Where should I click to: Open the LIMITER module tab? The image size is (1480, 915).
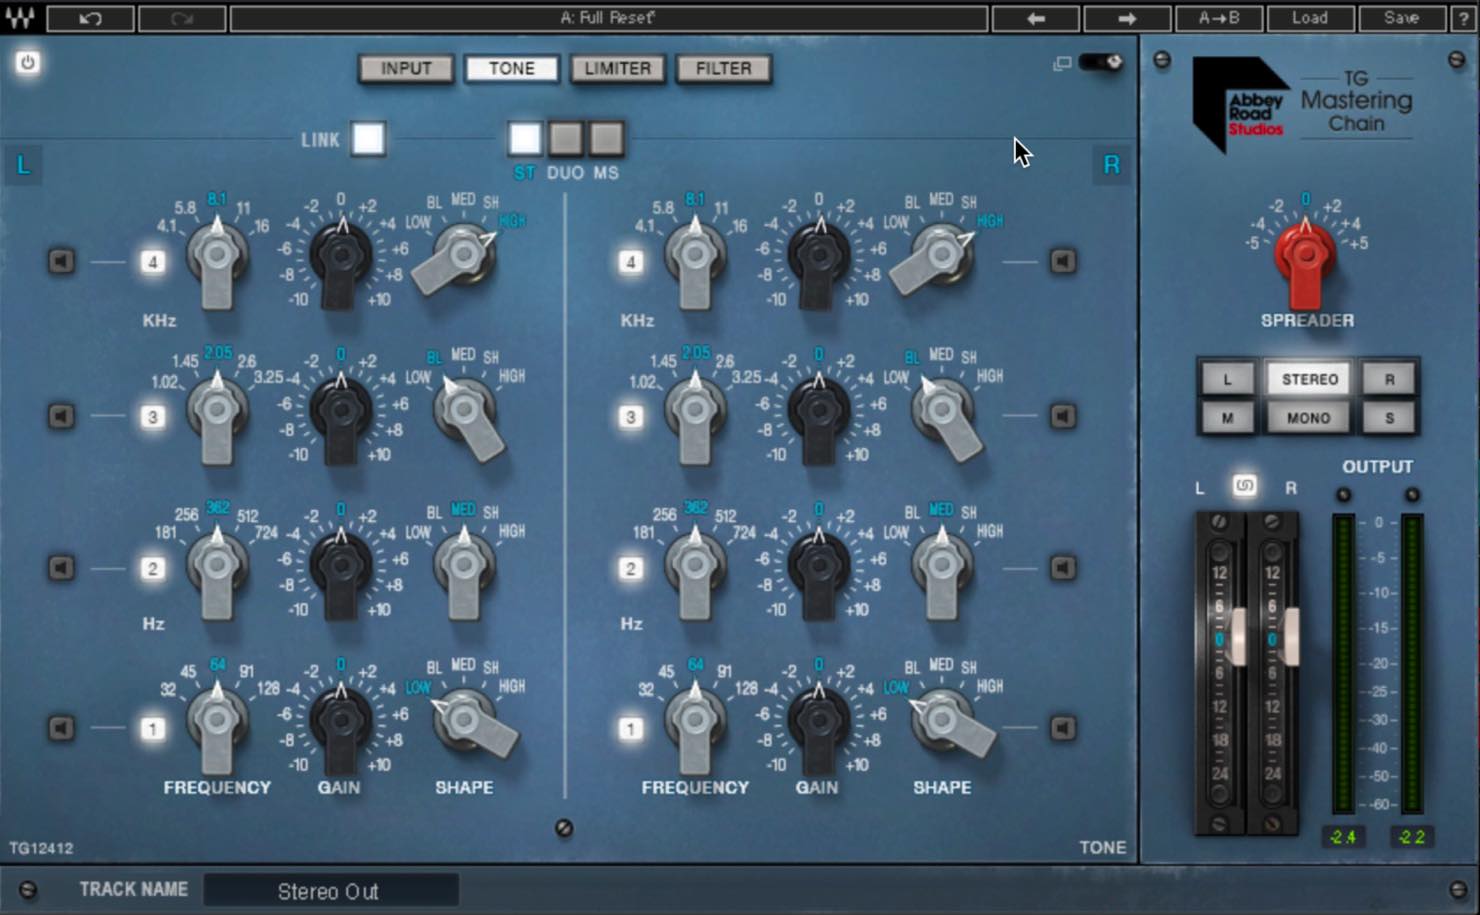[x=618, y=69]
